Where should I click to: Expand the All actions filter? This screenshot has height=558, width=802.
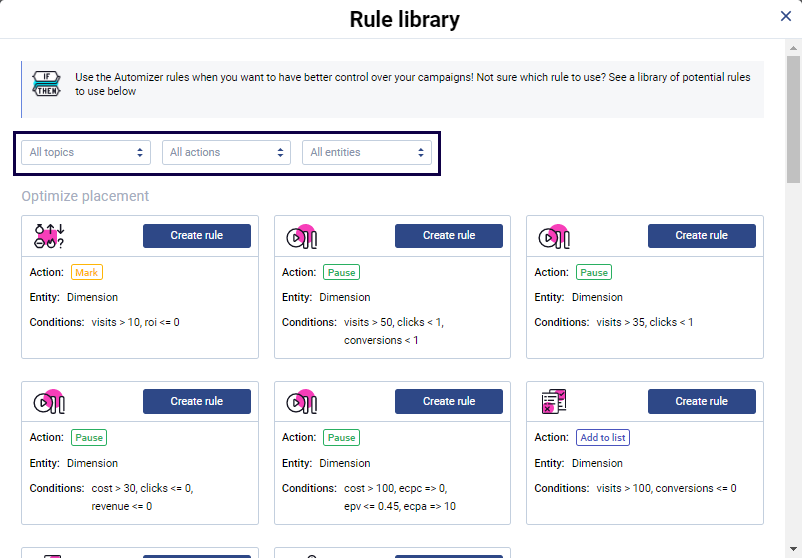pyautogui.click(x=226, y=152)
